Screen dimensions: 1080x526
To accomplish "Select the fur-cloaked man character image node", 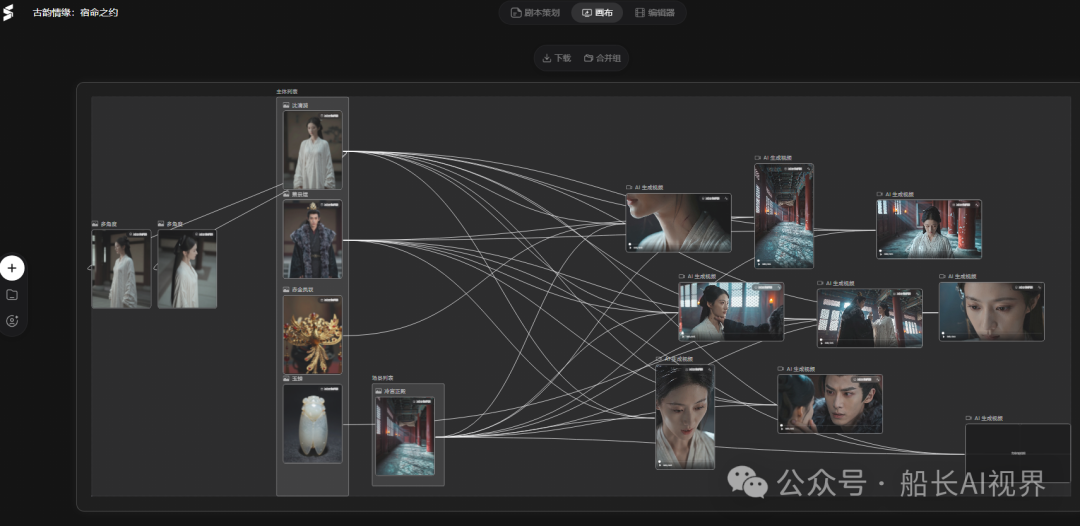I will [313, 239].
